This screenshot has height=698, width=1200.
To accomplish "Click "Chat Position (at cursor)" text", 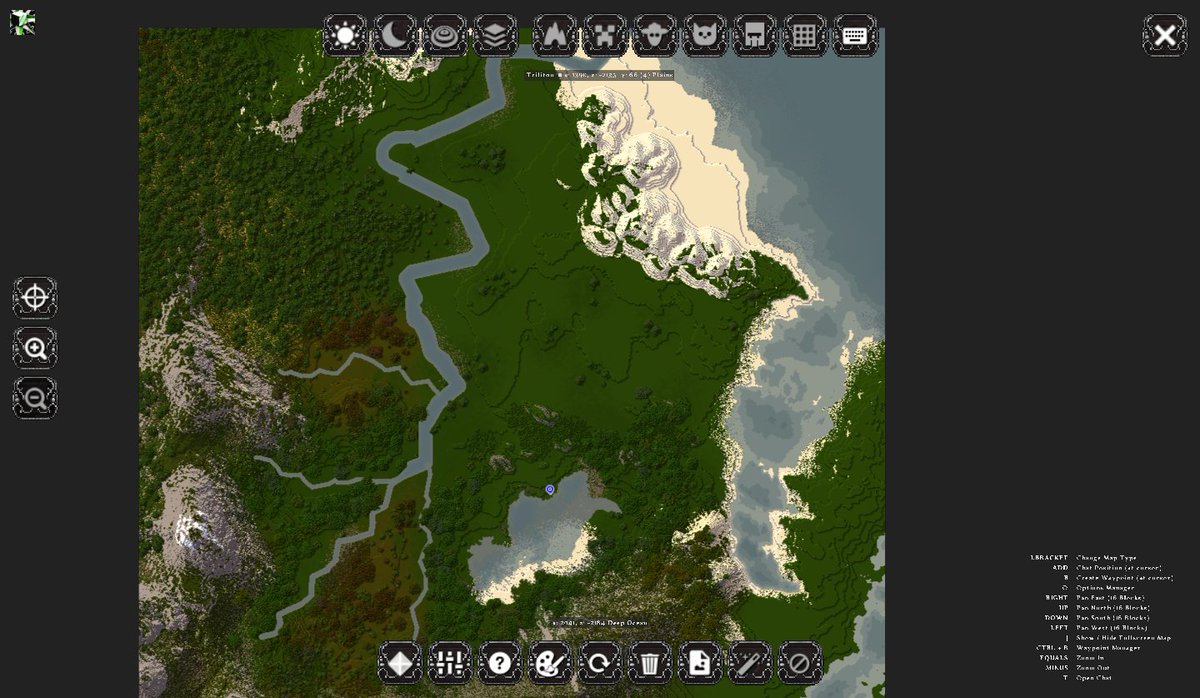I will click(1119, 567).
